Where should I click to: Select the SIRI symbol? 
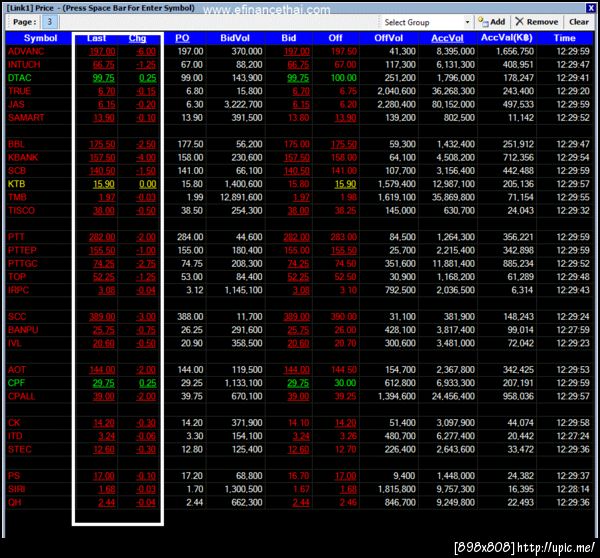click(16, 489)
